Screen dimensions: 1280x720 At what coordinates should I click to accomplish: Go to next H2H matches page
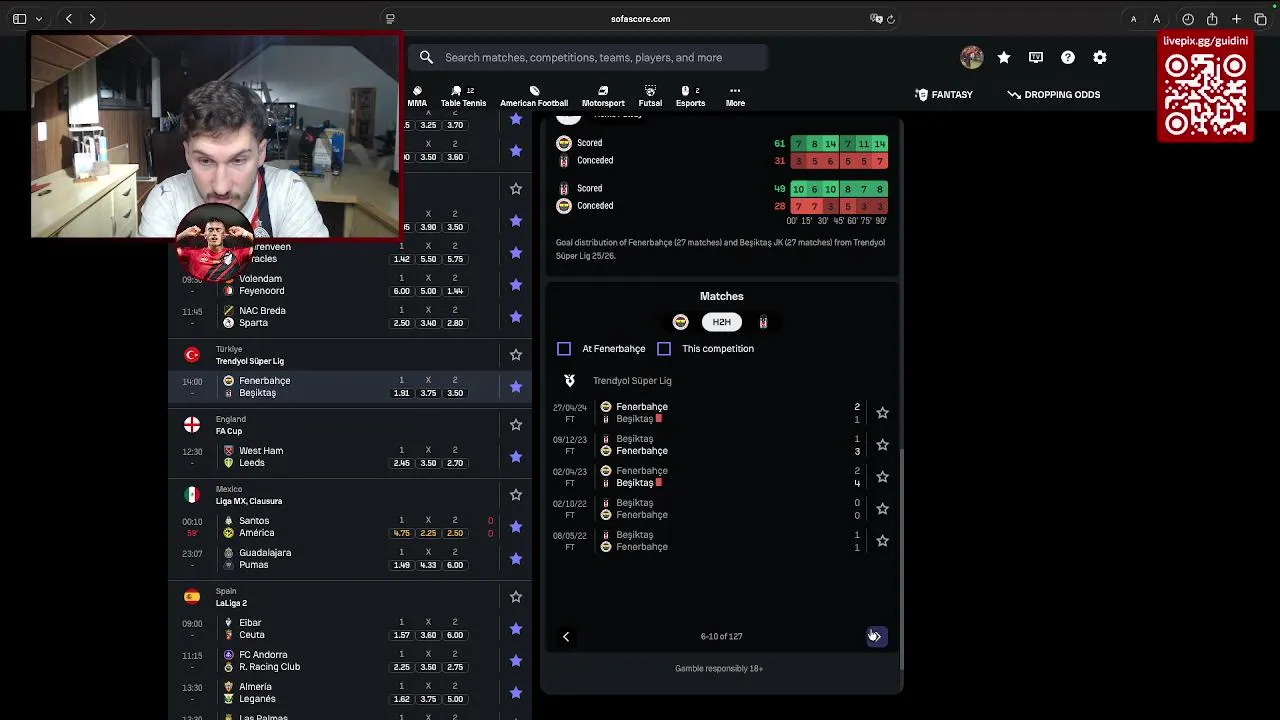(876, 636)
